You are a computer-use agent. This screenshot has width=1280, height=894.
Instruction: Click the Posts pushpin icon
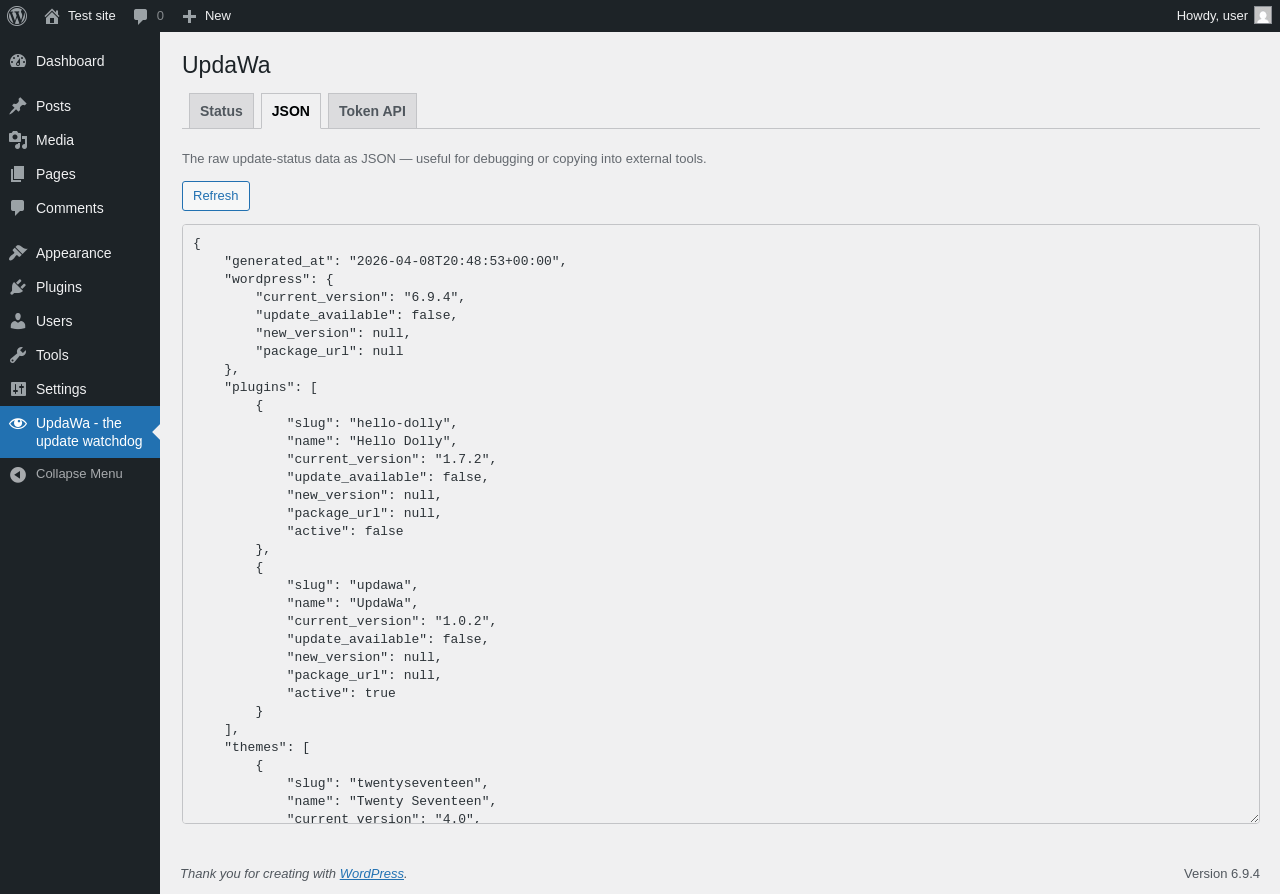coord(18,106)
